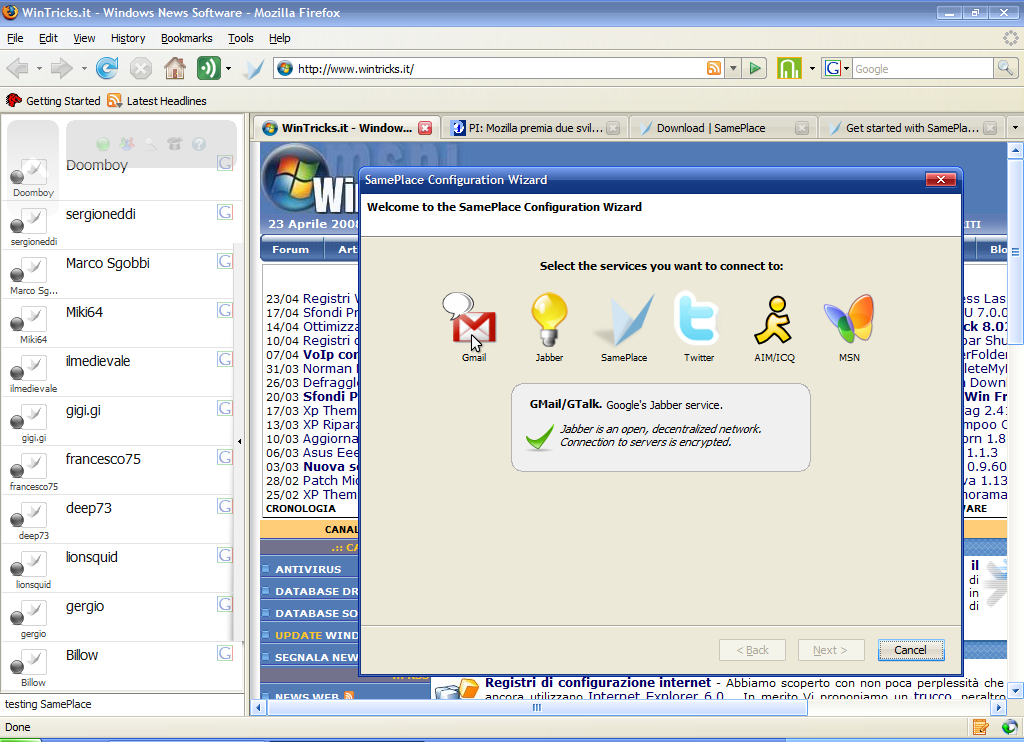1024x742 pixels.
Task: Select contact francesco75 in sidebar
Action: (121, 470)
